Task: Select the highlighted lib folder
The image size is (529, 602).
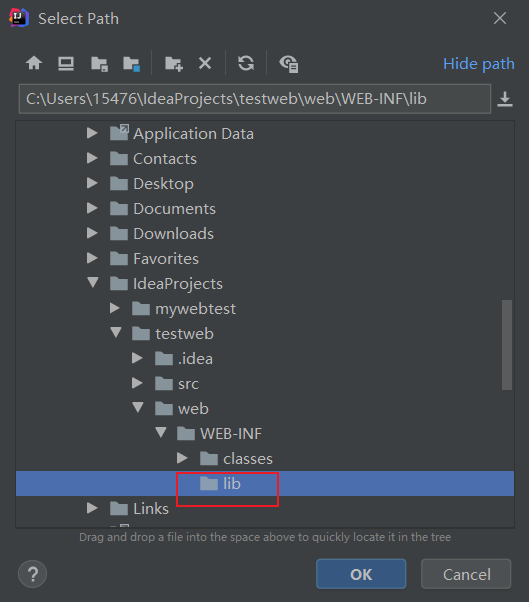Action: pos(265,483)
